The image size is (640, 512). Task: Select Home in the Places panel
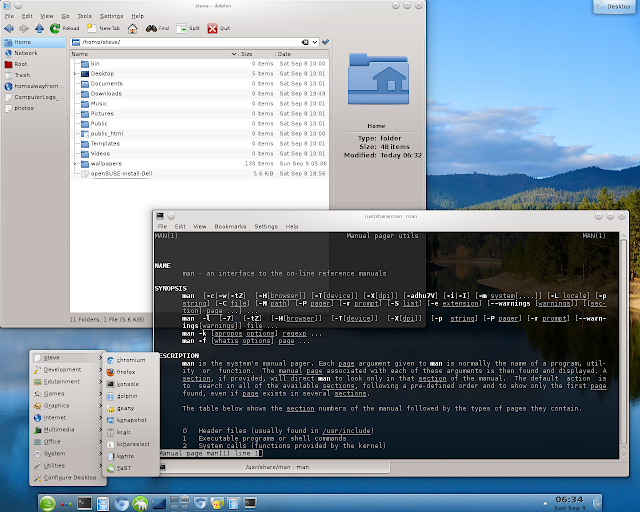tap(33, 42)
